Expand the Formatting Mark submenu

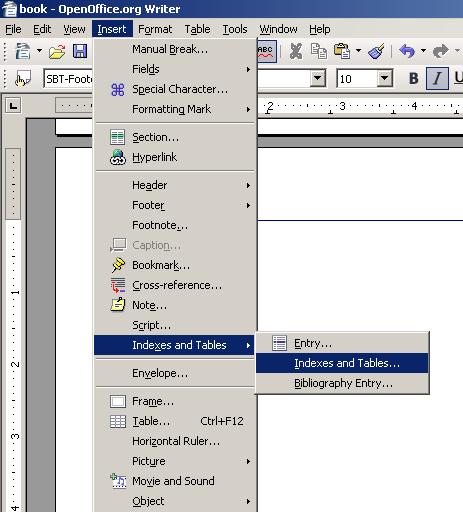(x=175, y=109)
